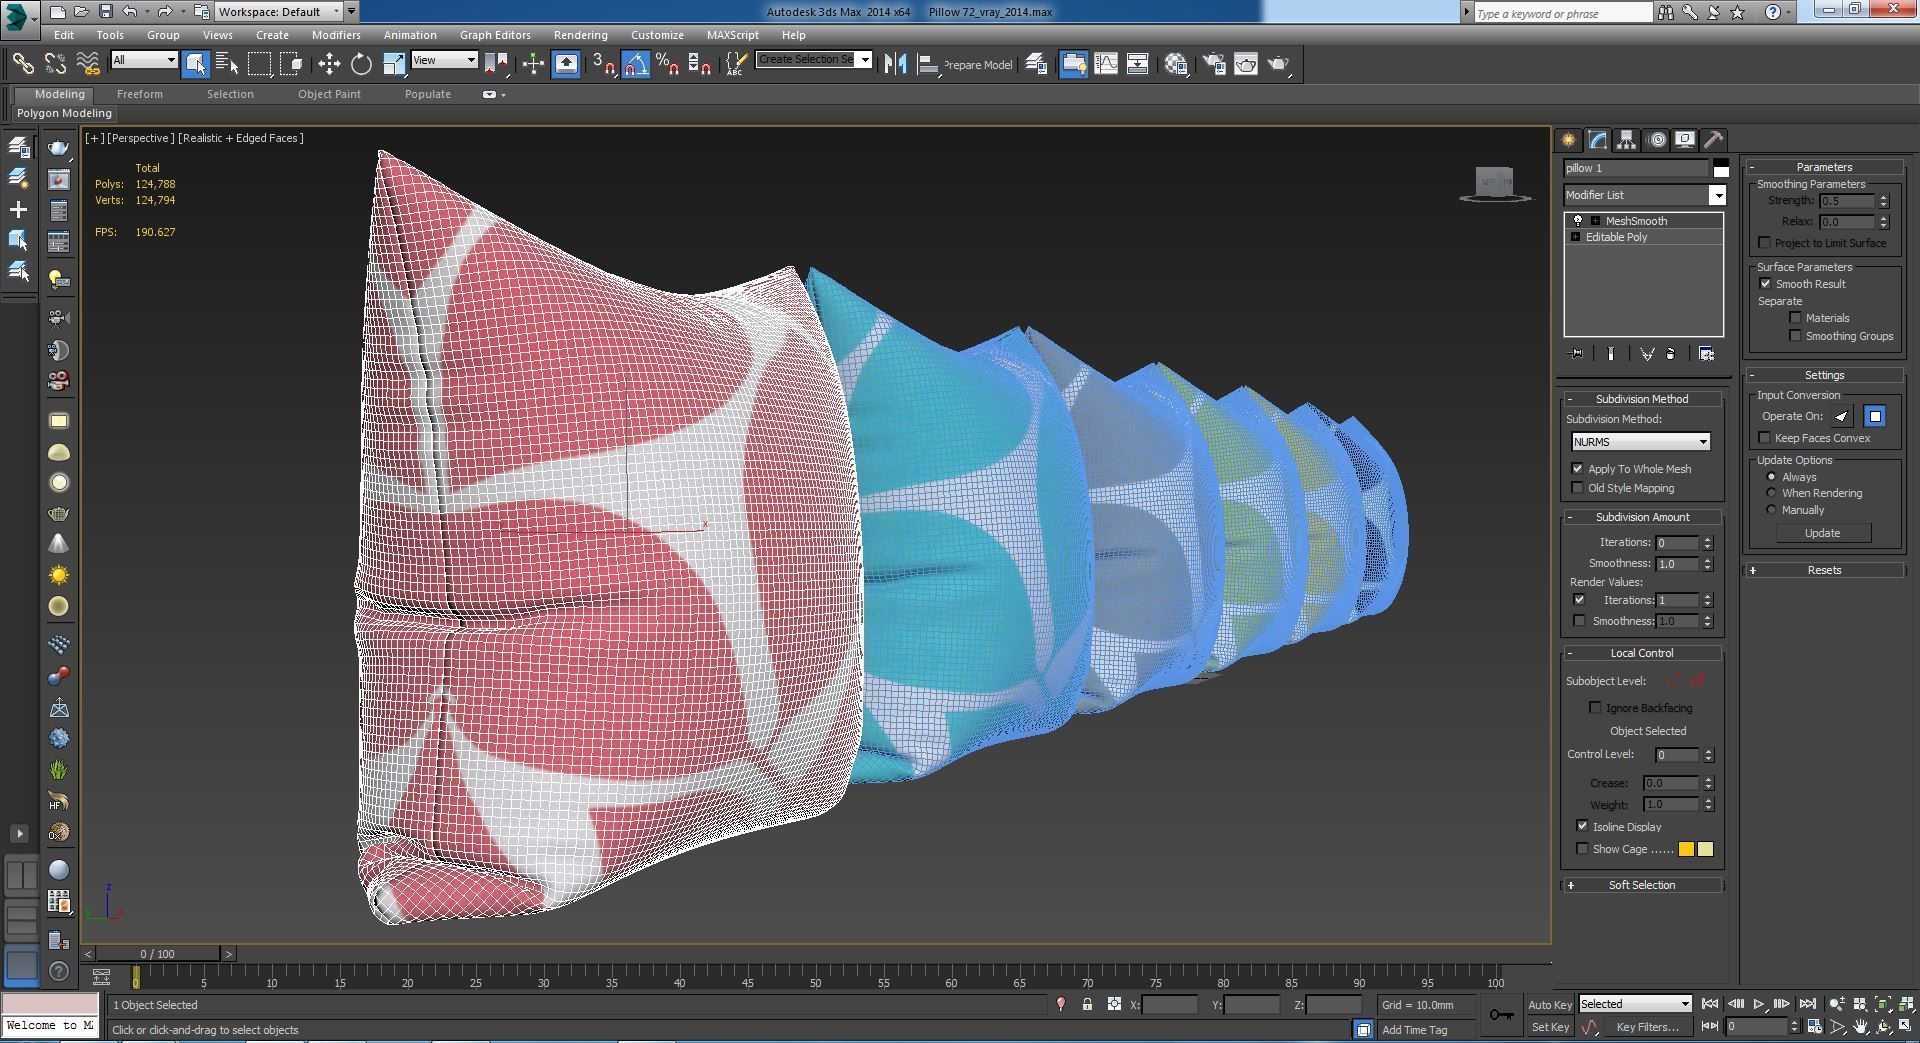Enable Project to Limit Surface checkbox
Image resolution: width=1920 pixels, height=1043 pixels.
[x=1765, y=243]
